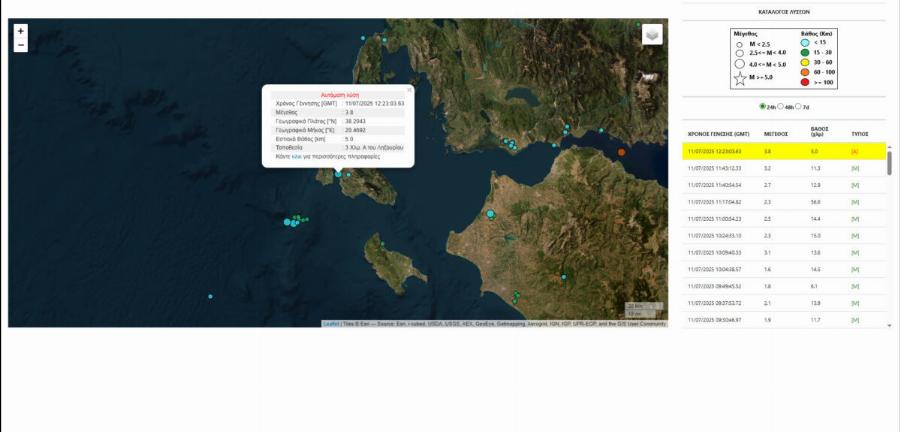Select the 24h time range option
This screenshot has height=432, width=900.
[x=763, y=106]
